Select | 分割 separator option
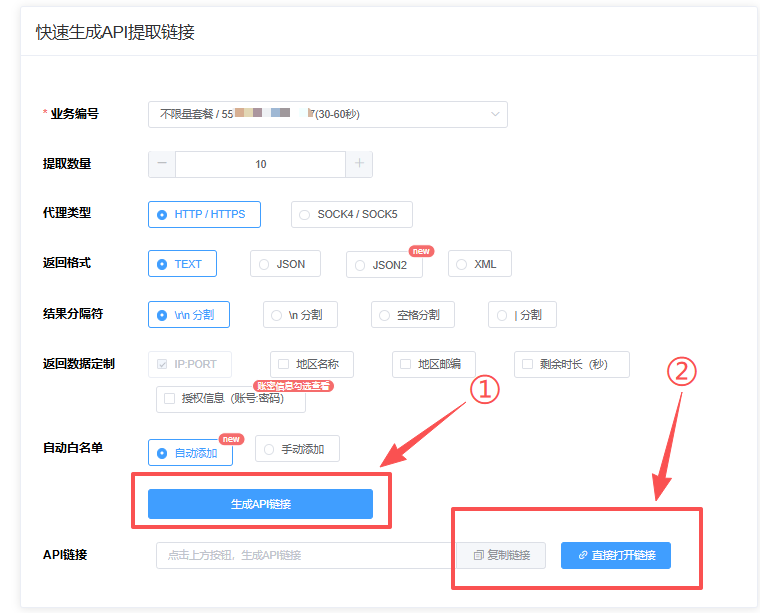The image size is (760, 613). coord(522,315)
